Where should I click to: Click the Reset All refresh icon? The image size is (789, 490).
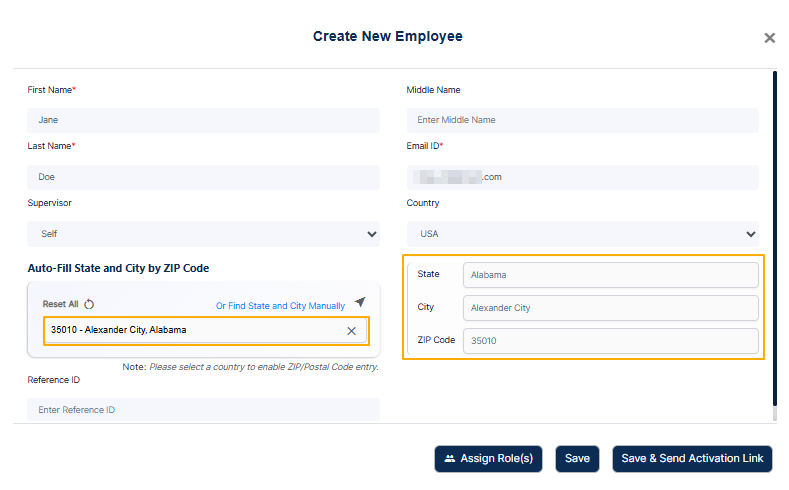pyautogui.click(x=89, y=304)
